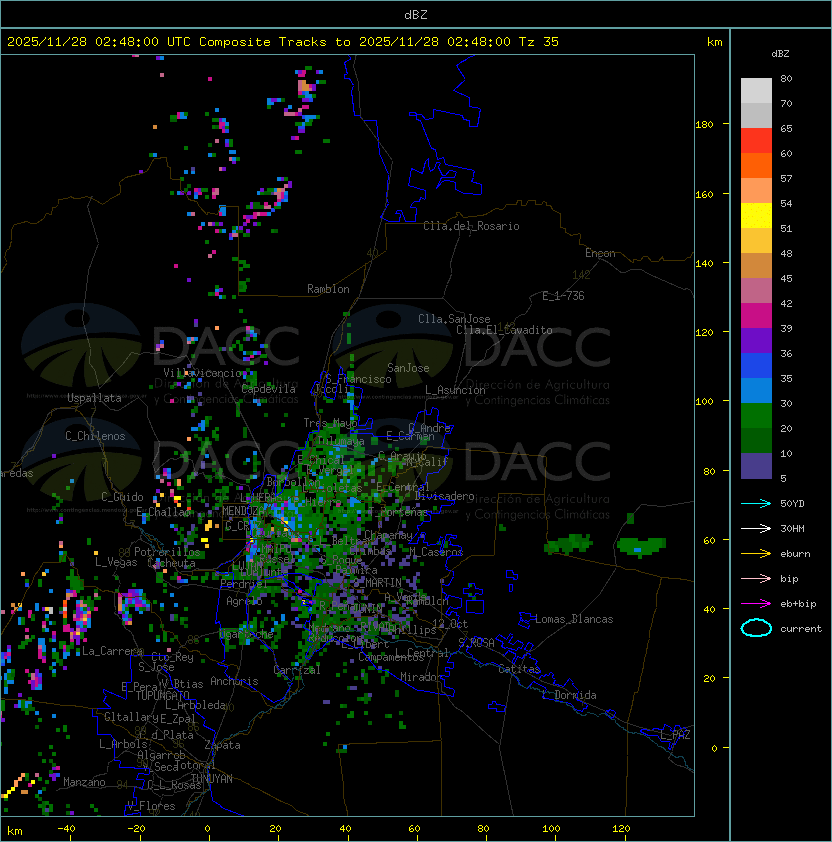Select the L_Asuncion location label

(455, 390)
